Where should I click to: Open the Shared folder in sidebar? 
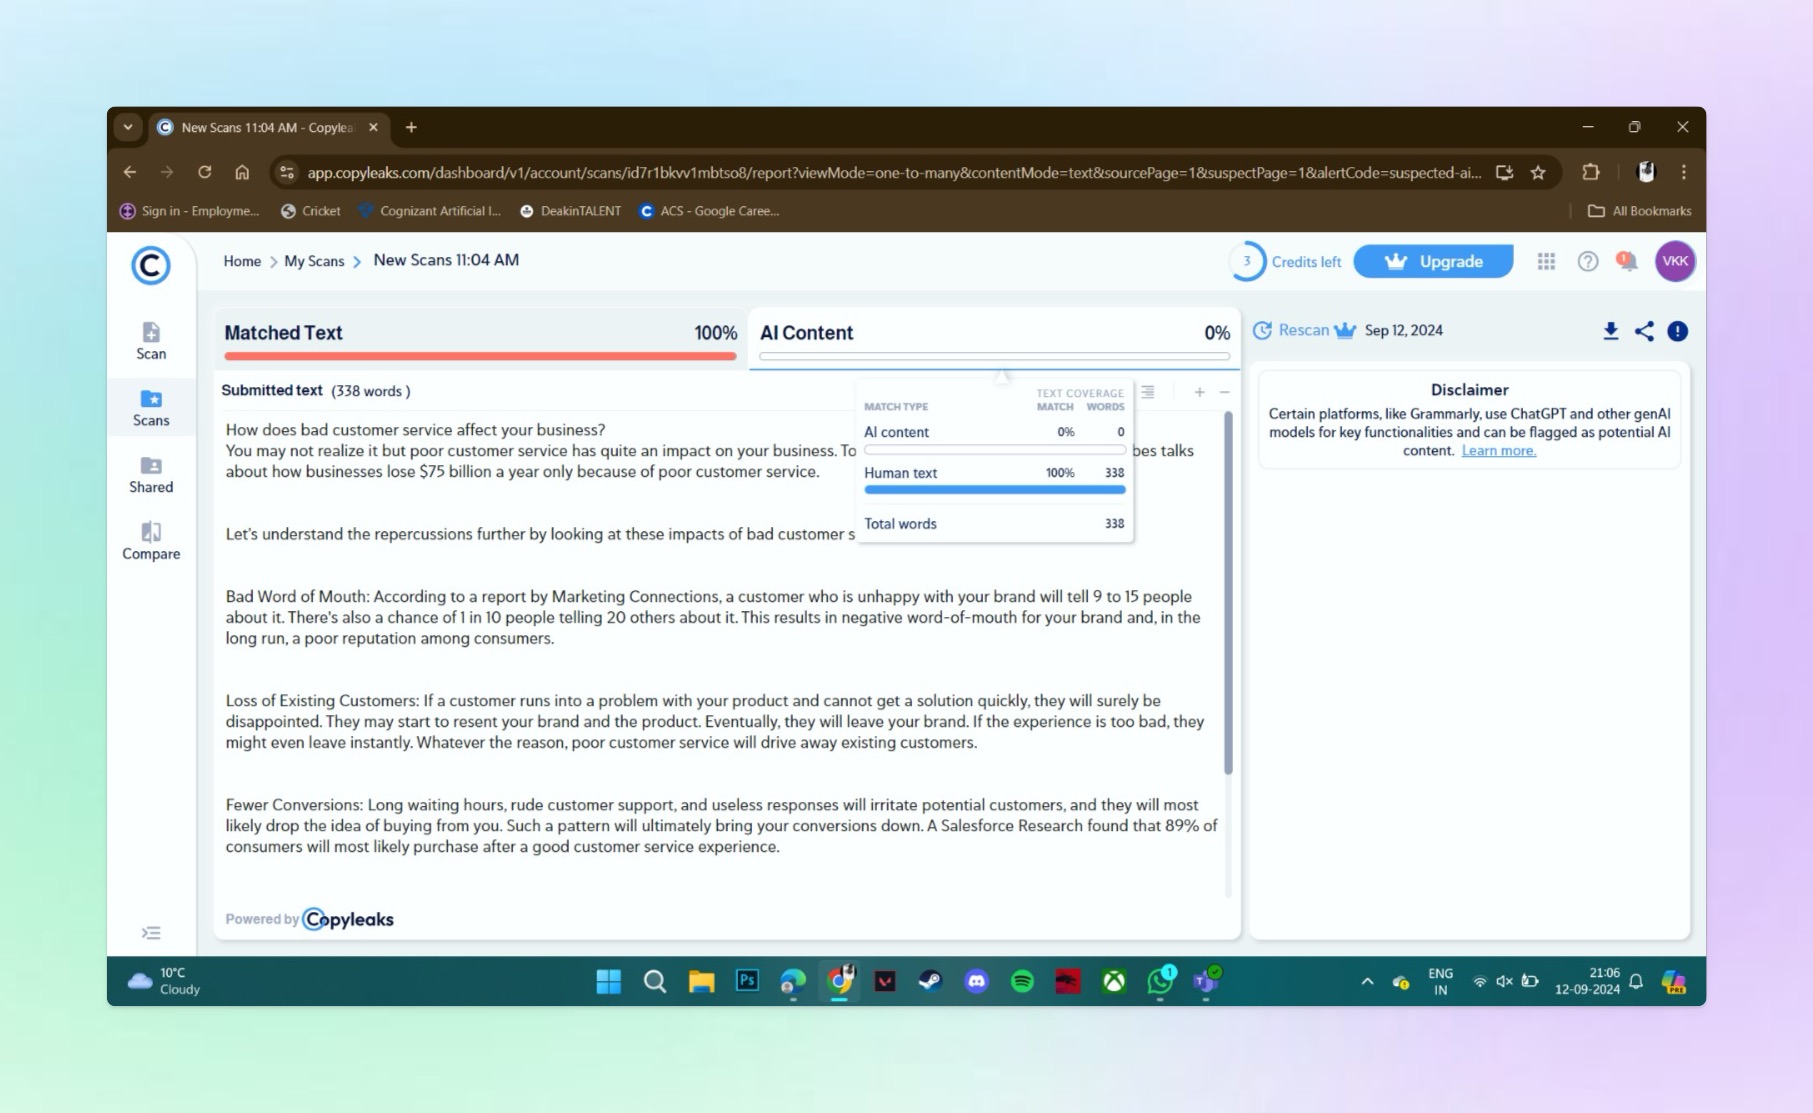coord(151,475)
